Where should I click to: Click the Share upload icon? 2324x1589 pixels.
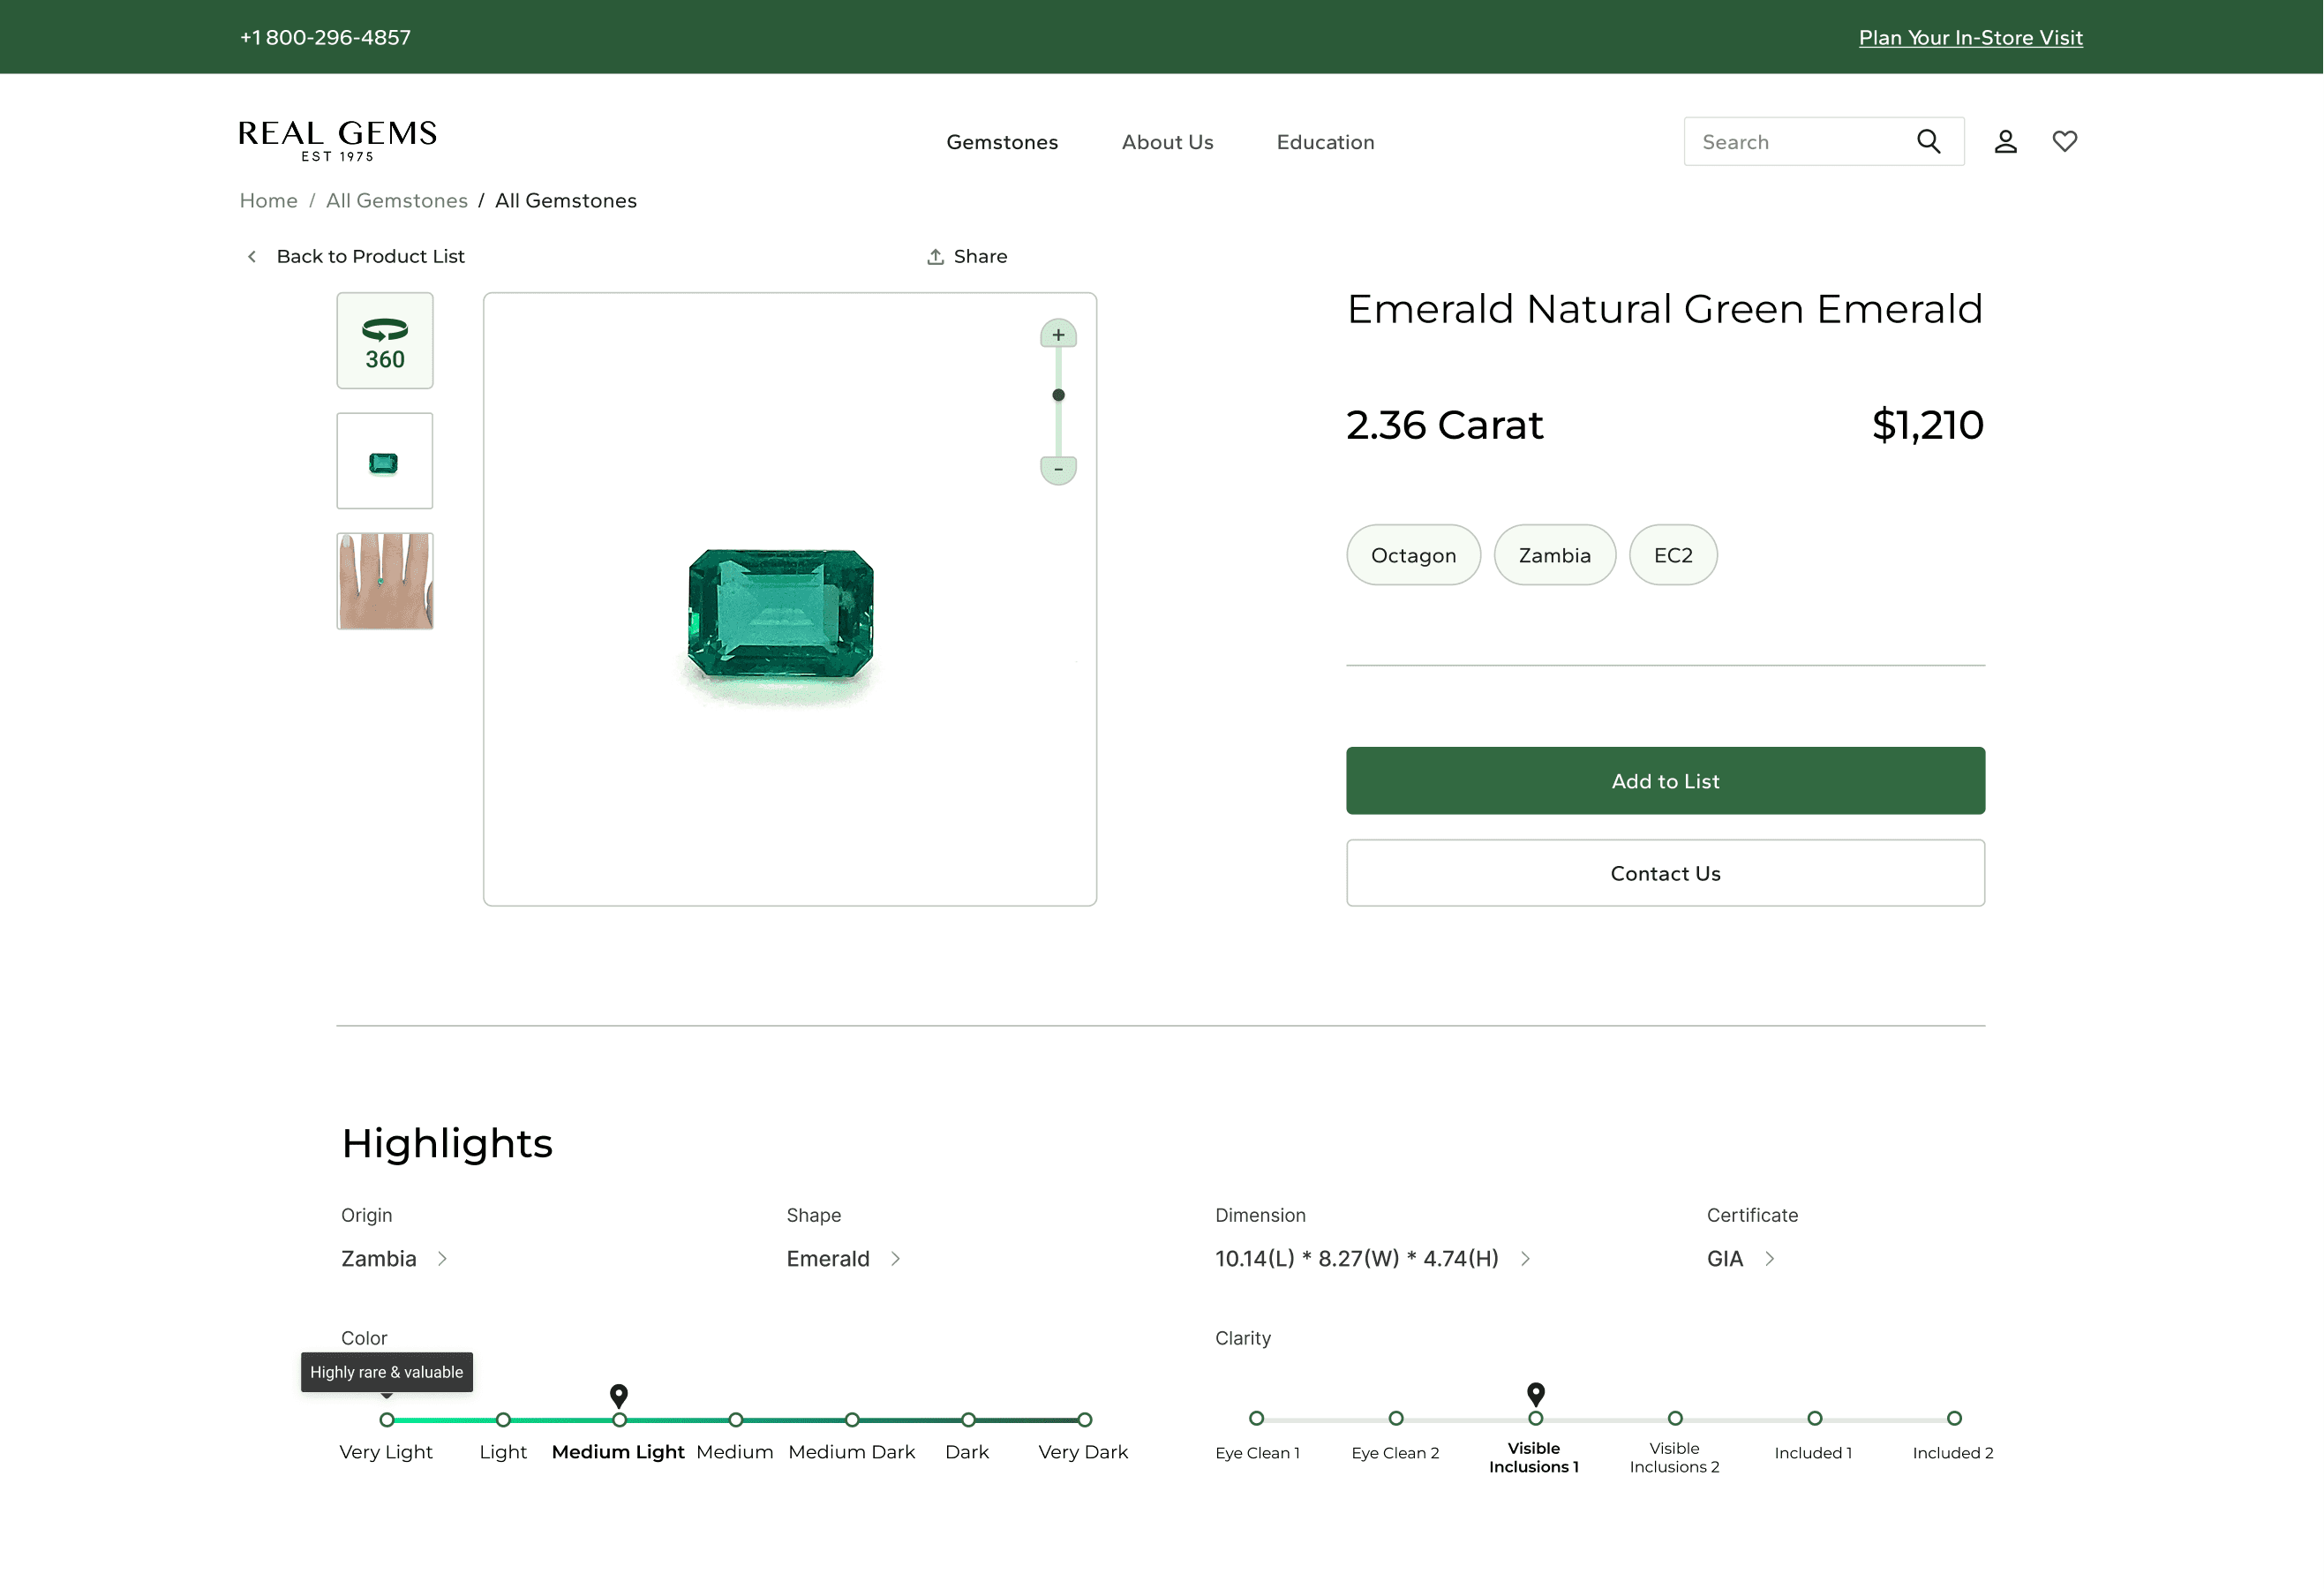(x=935, y=257)
